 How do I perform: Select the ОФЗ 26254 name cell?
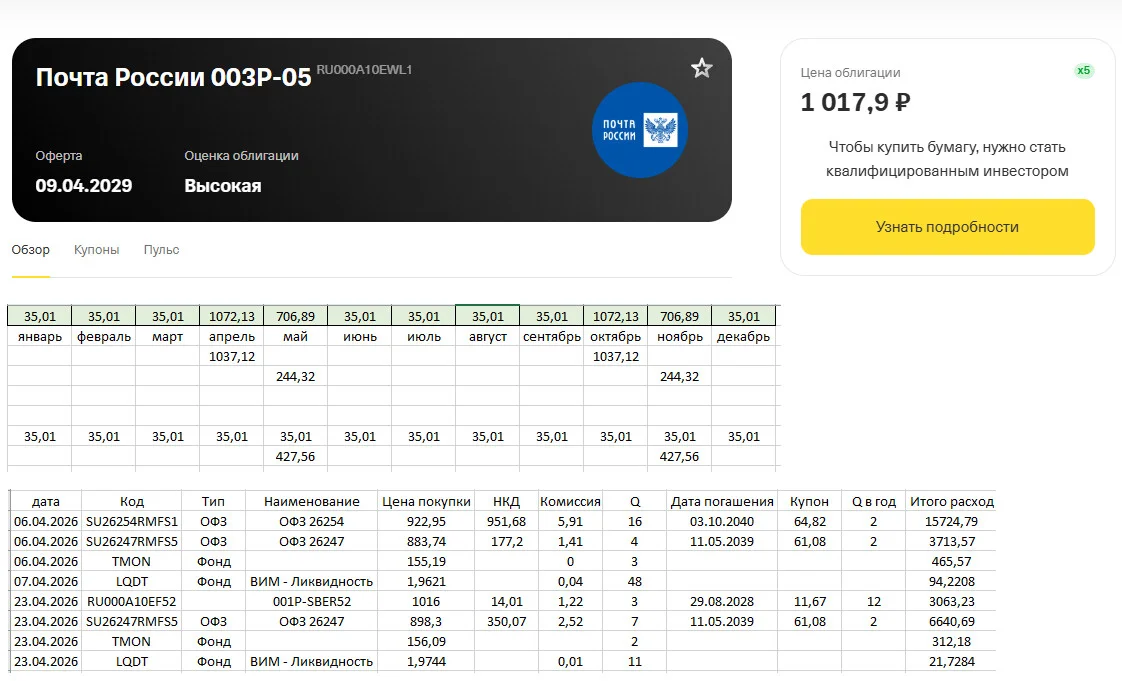pyautogui.click(x=311, y=521)
